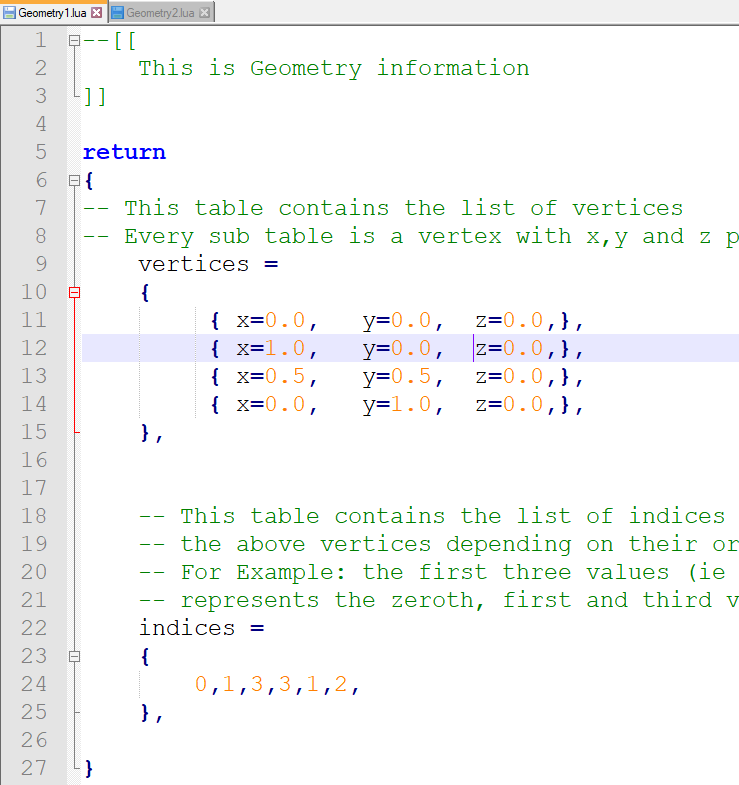The height and width of the screenshot is (785, 739).
Task: Click comment 'This table contains the list of vertices'
Action: pos(404,208)
